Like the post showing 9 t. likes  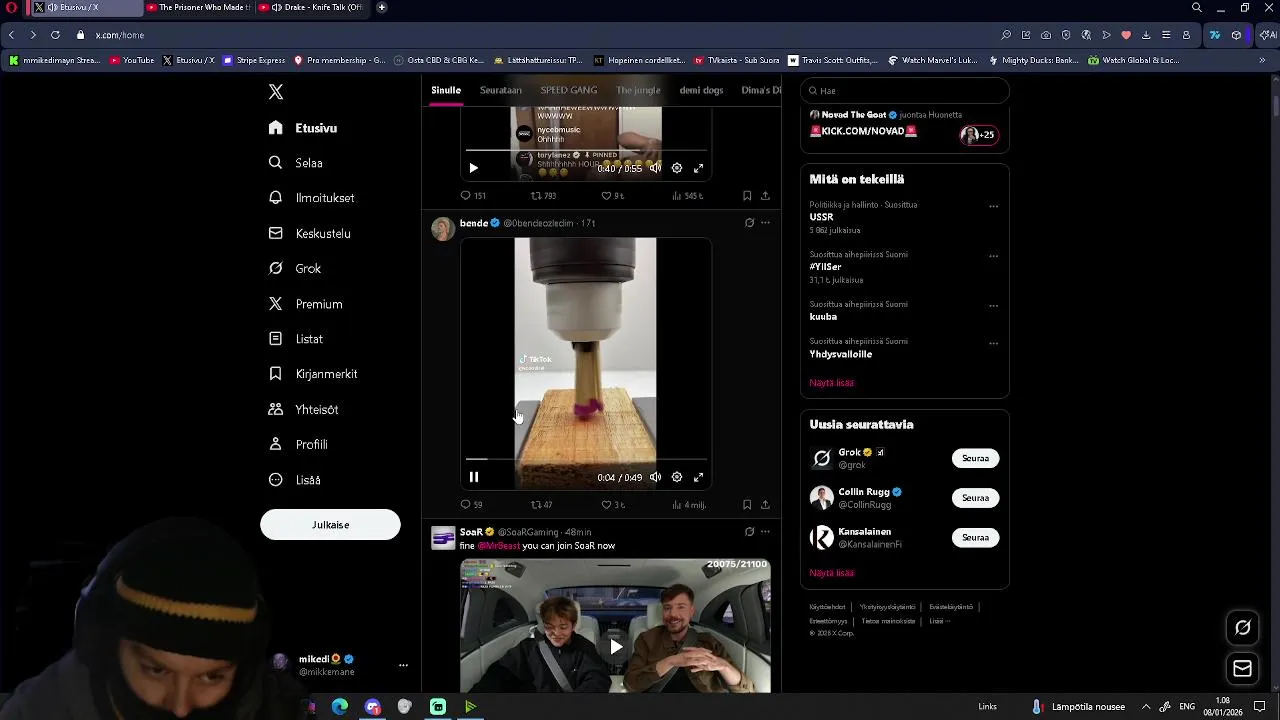pyautogui.click(x=613, y=196)
